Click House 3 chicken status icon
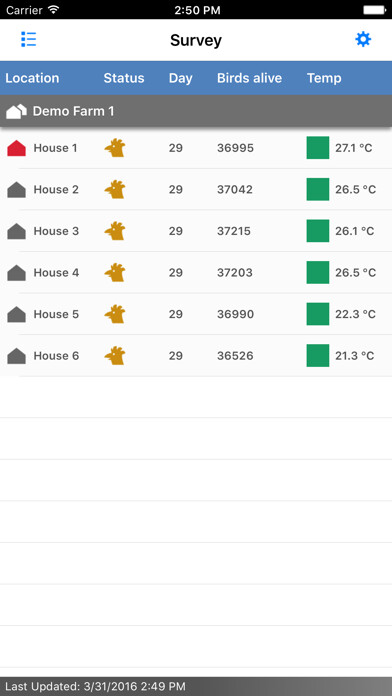Screen dimensions: 392x696 (115, 231)
